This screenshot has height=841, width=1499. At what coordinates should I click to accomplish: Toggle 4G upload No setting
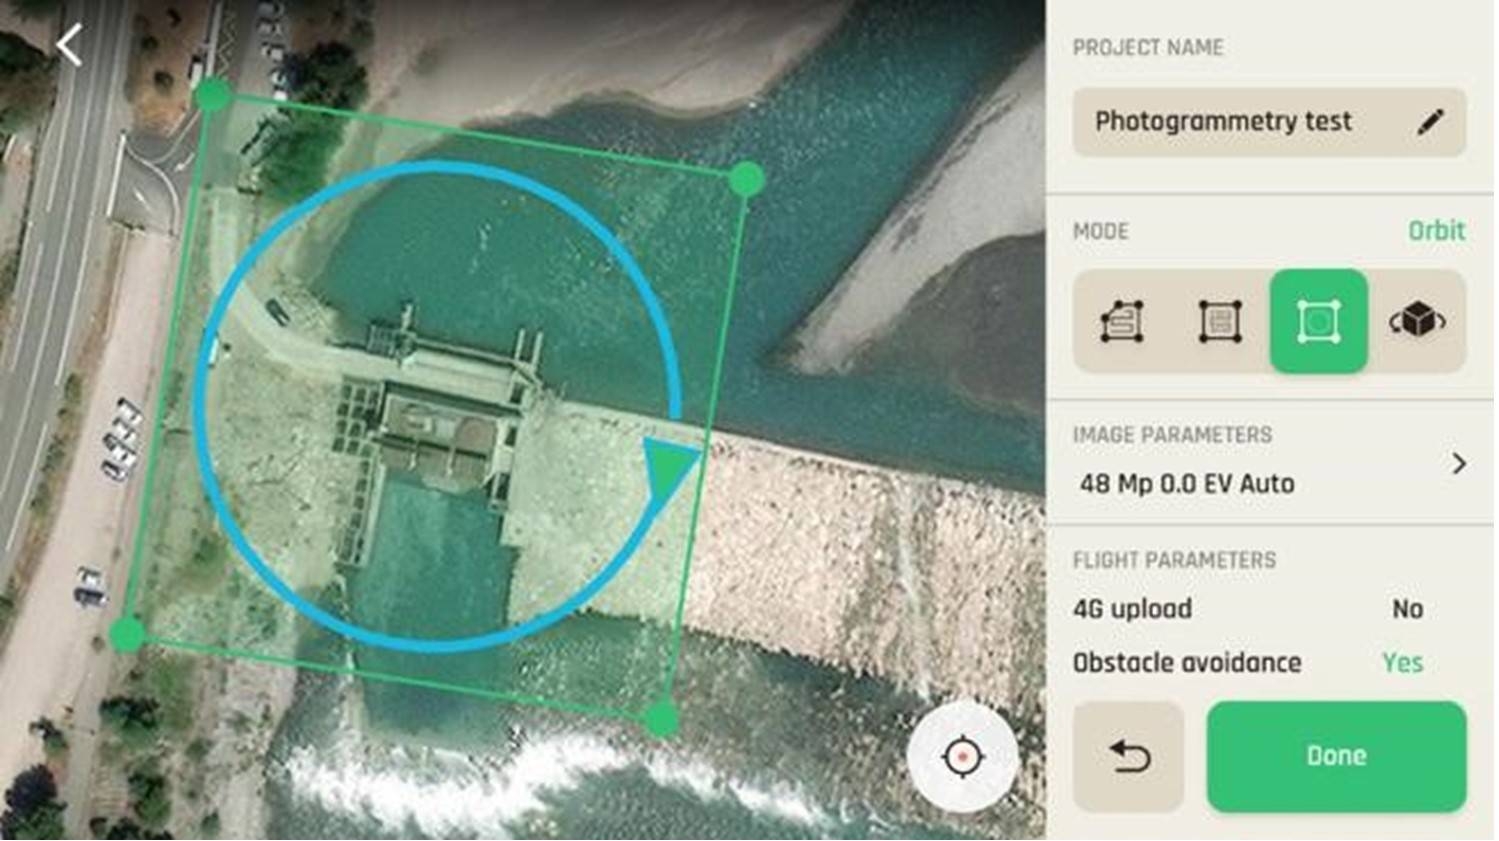point(1407,609)
